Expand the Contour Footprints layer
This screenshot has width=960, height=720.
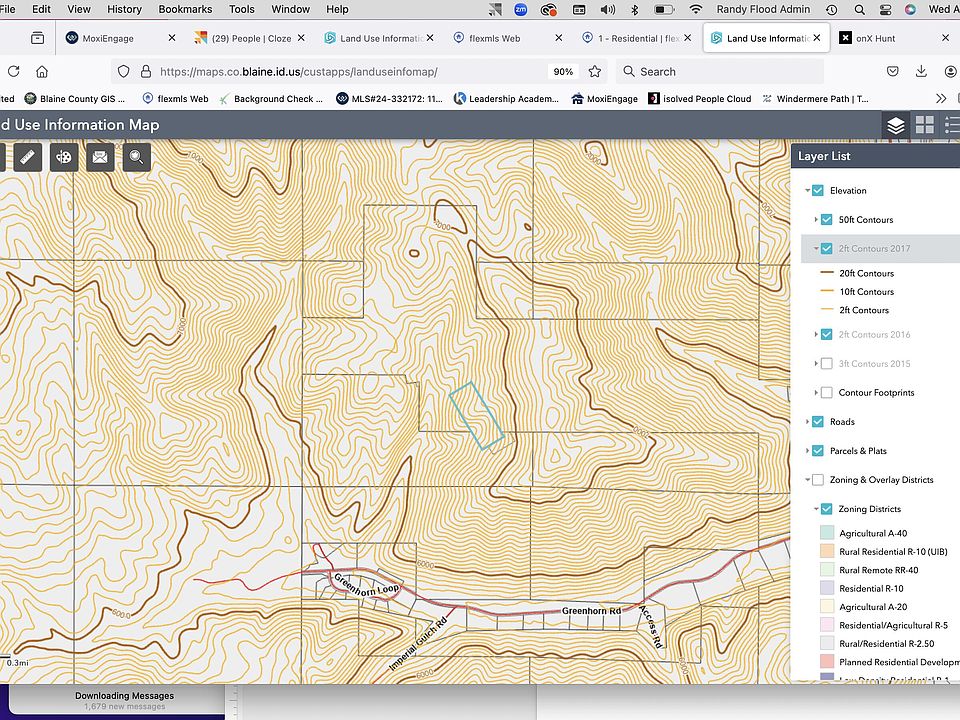[x=816, y=392]
